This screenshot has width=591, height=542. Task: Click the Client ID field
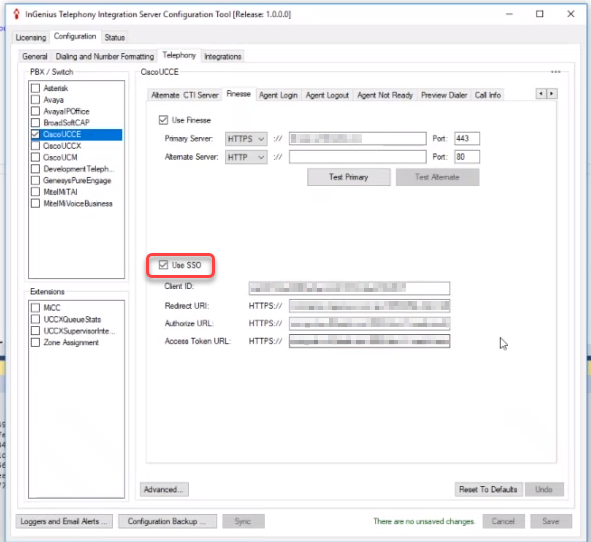point(349,288)
